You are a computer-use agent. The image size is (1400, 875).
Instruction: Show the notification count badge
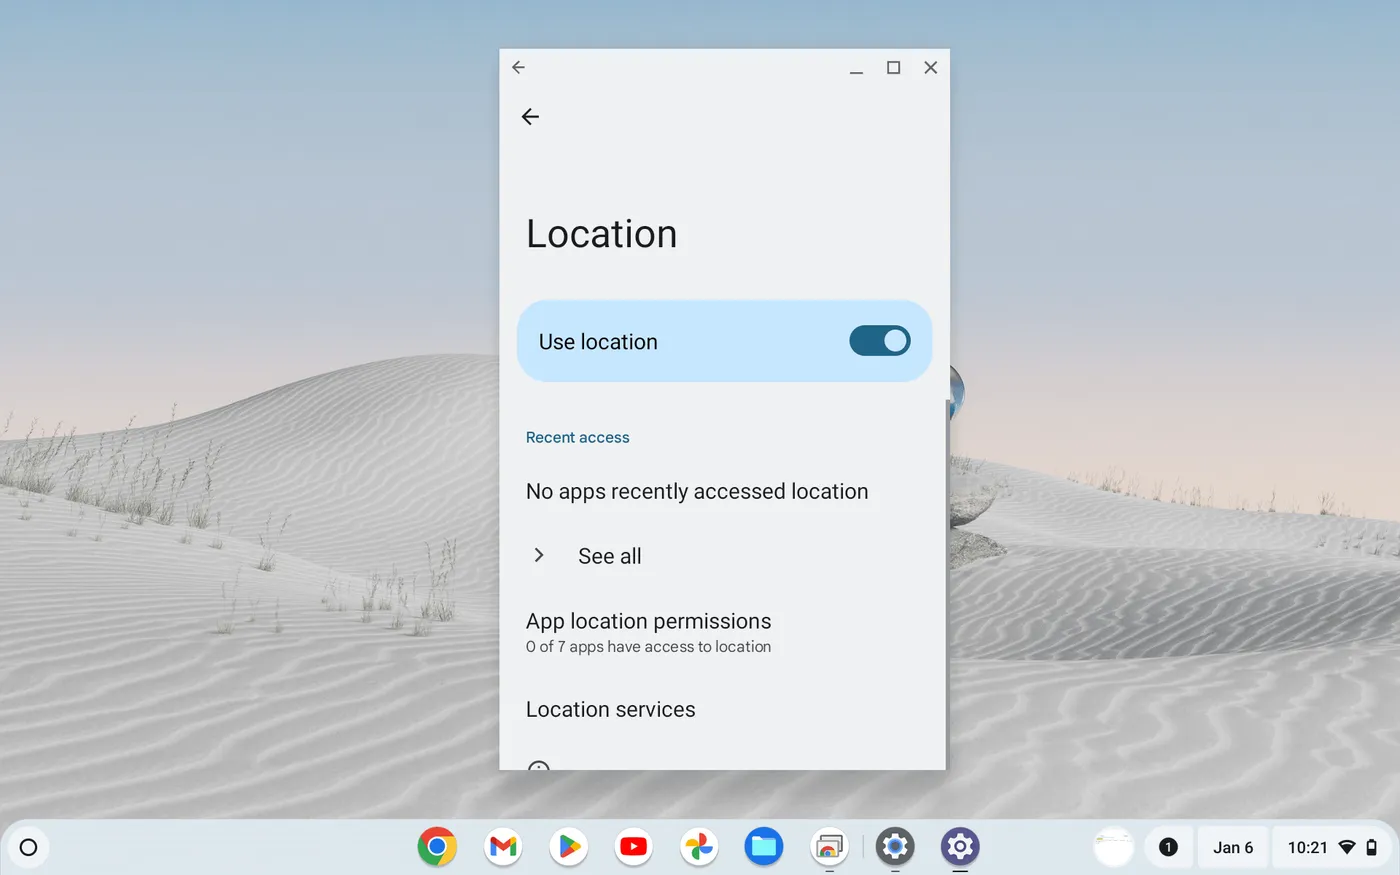(x=1167, y=847)
